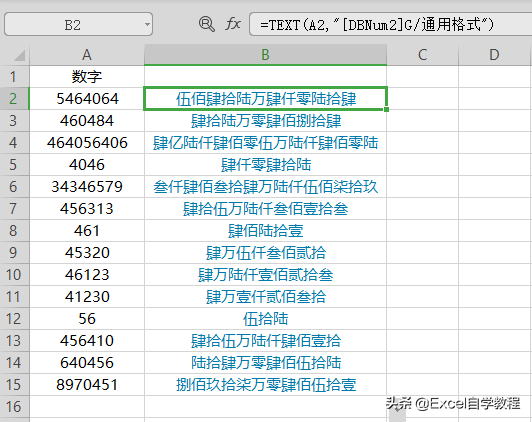
Task: Click cell 肆拾伍万陆仟叁佰壹拾叁
Action: click(265, 209)
